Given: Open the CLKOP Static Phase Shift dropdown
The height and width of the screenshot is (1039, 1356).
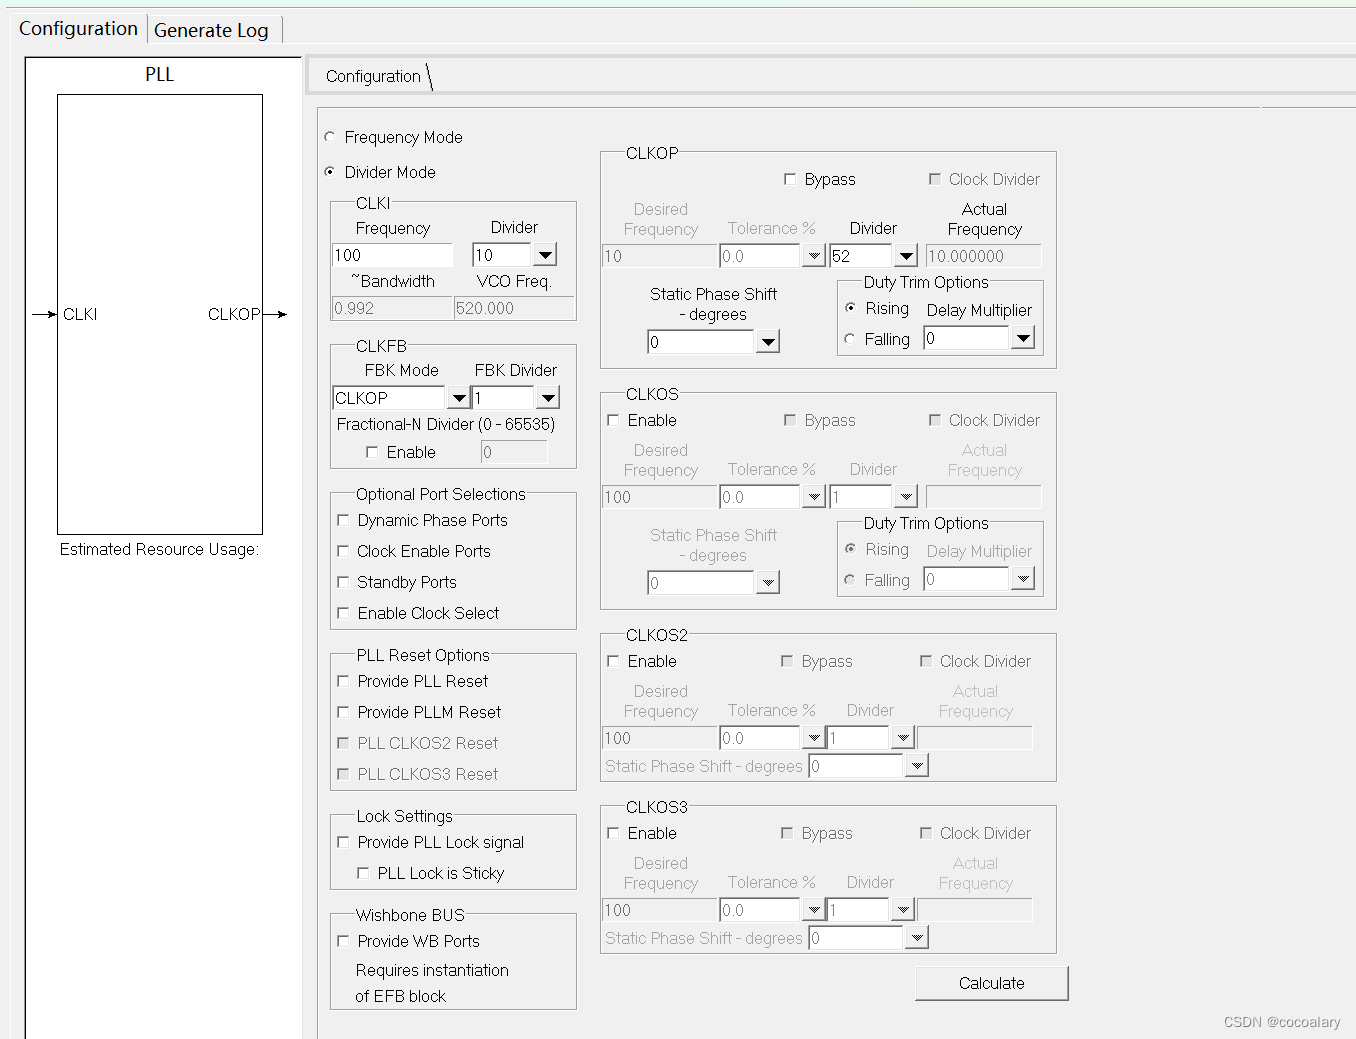Looking at the screenshot, I should pos(767,341).
